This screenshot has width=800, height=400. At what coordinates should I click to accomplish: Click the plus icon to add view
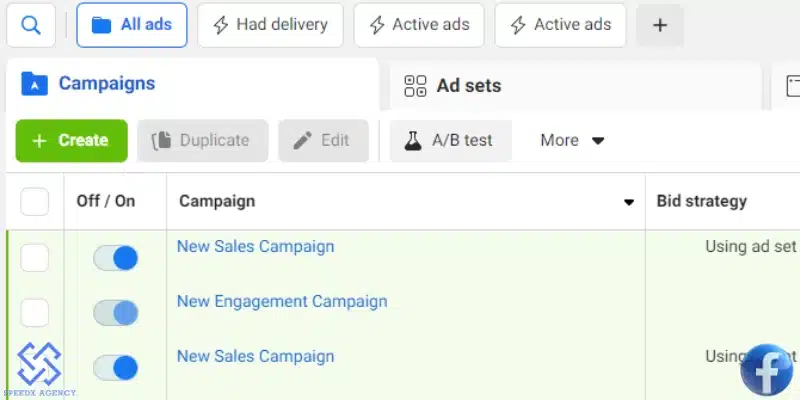(x=660, y=25)
